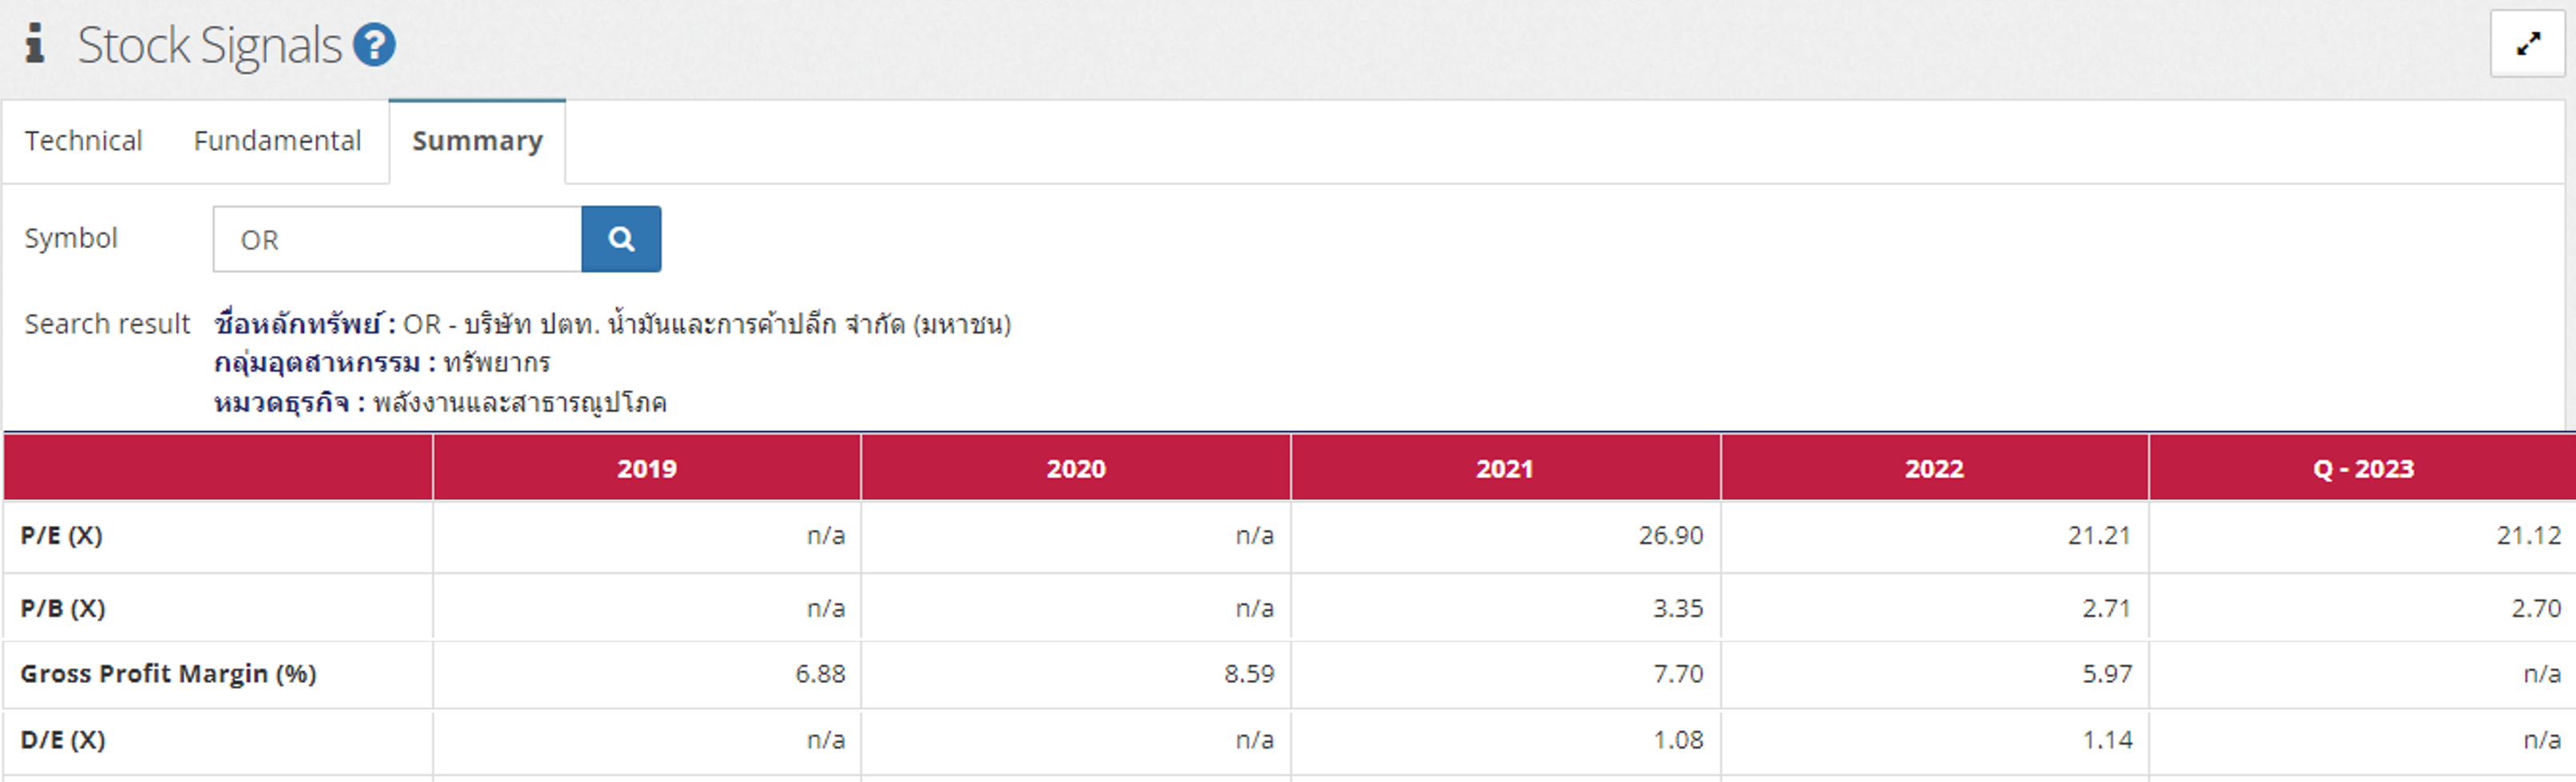Click the 26.90 P/E value for 2021
The height and width of the screenshot is (782, 2576).
click(x=1670, y=535)
